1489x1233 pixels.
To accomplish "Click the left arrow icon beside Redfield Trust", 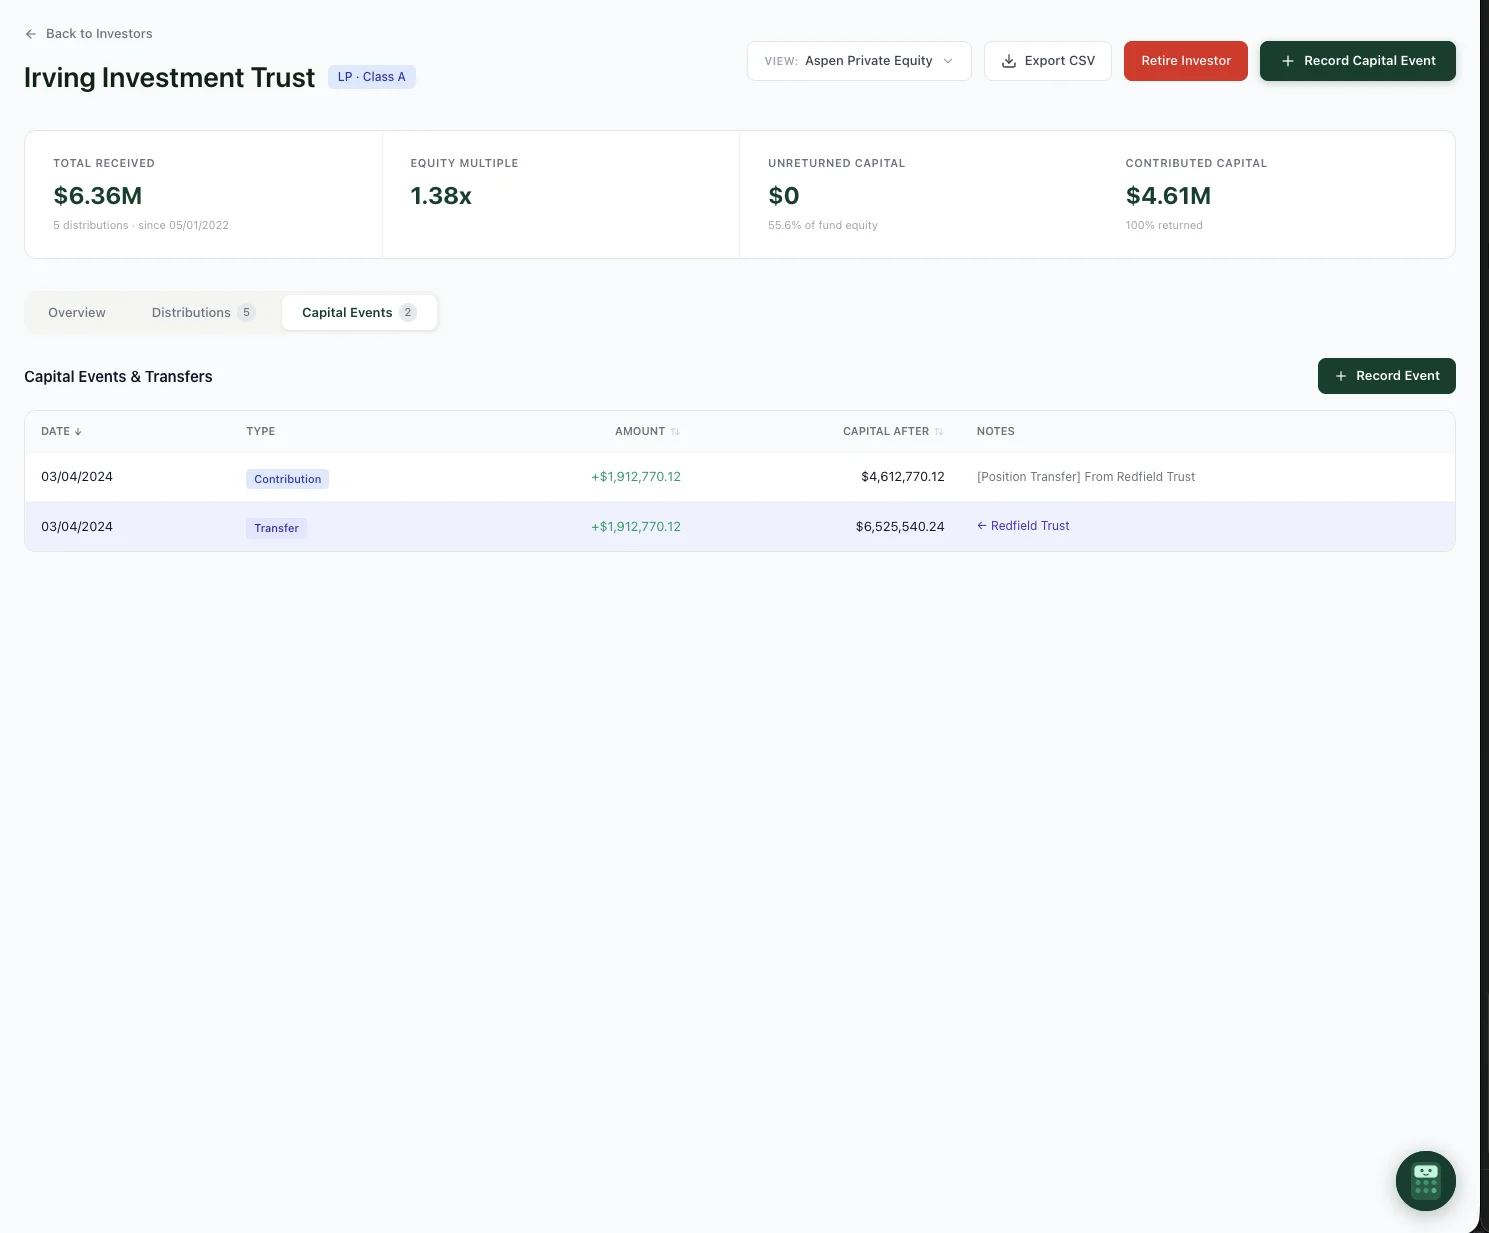I will (981, 525).
